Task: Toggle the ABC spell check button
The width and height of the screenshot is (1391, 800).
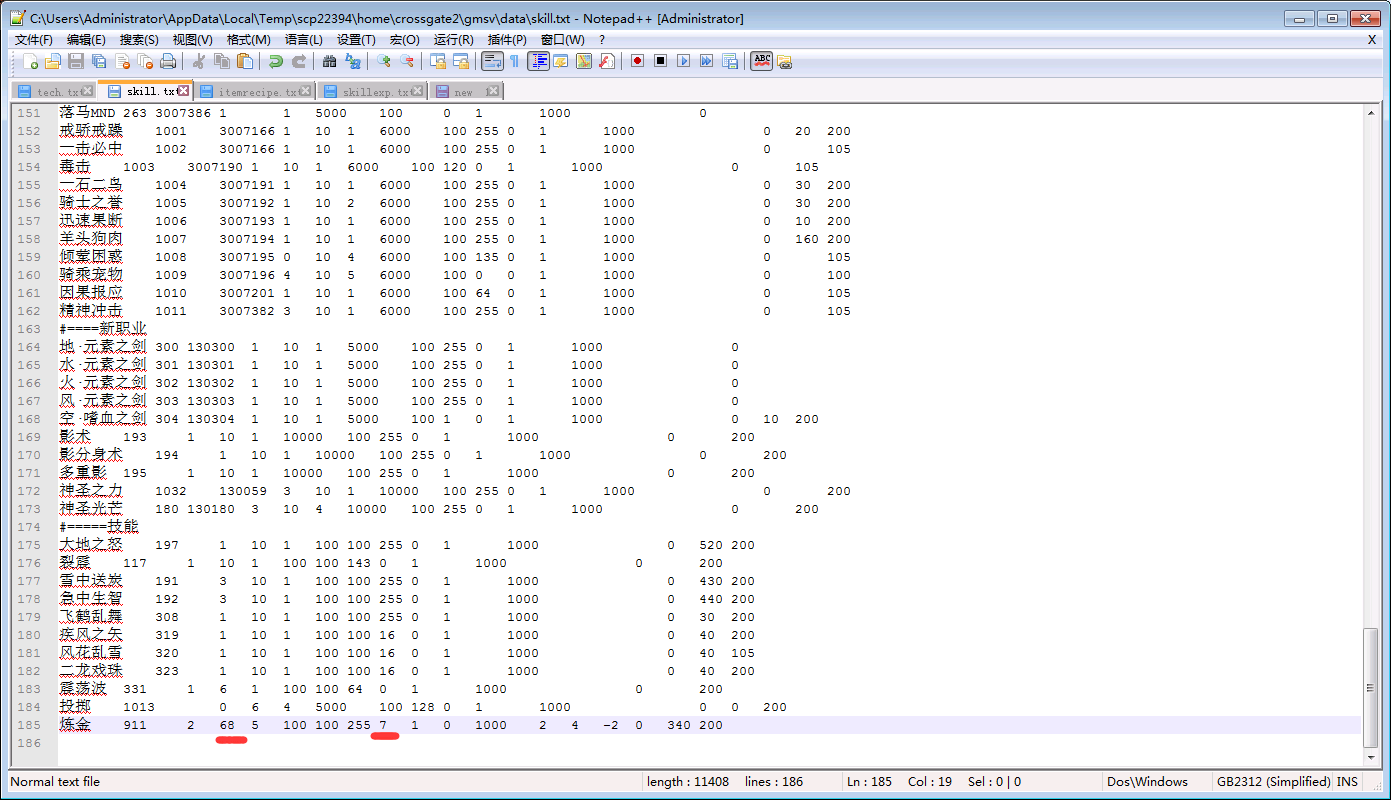Action: click(761, 61)
